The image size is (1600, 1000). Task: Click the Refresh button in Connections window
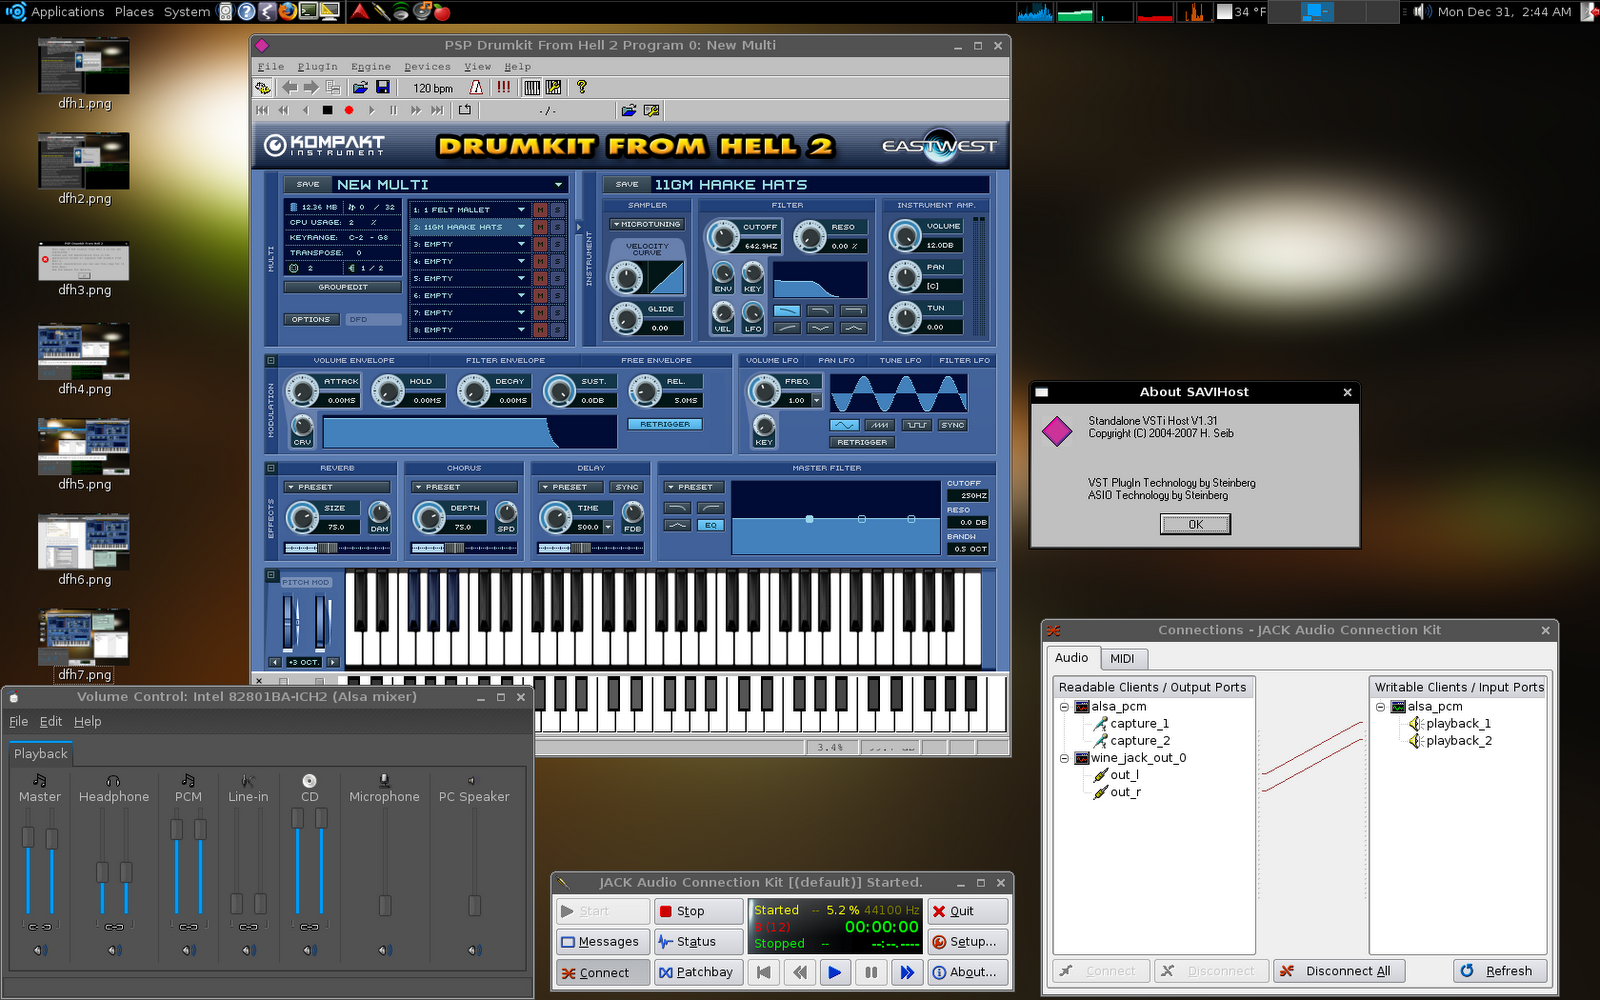point(1499,971)
